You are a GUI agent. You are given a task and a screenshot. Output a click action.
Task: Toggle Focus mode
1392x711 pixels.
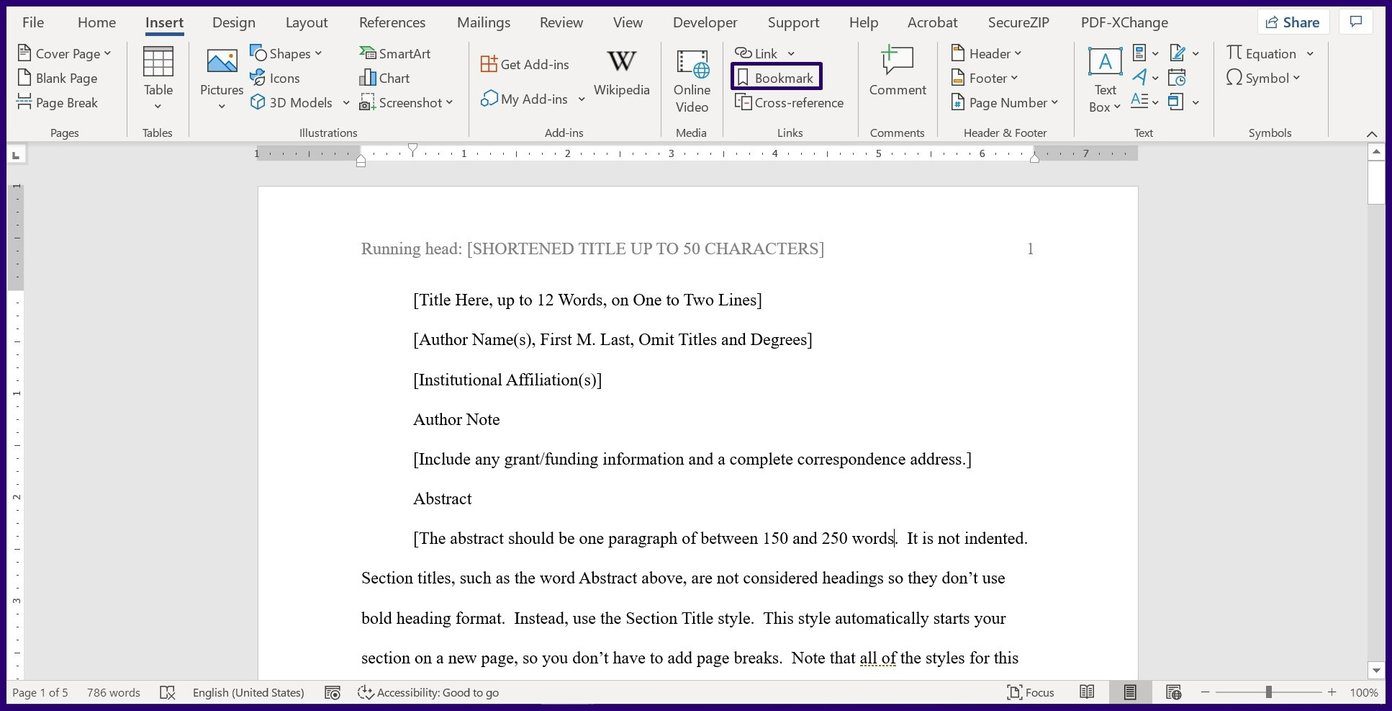click(x=1030, y=692)
